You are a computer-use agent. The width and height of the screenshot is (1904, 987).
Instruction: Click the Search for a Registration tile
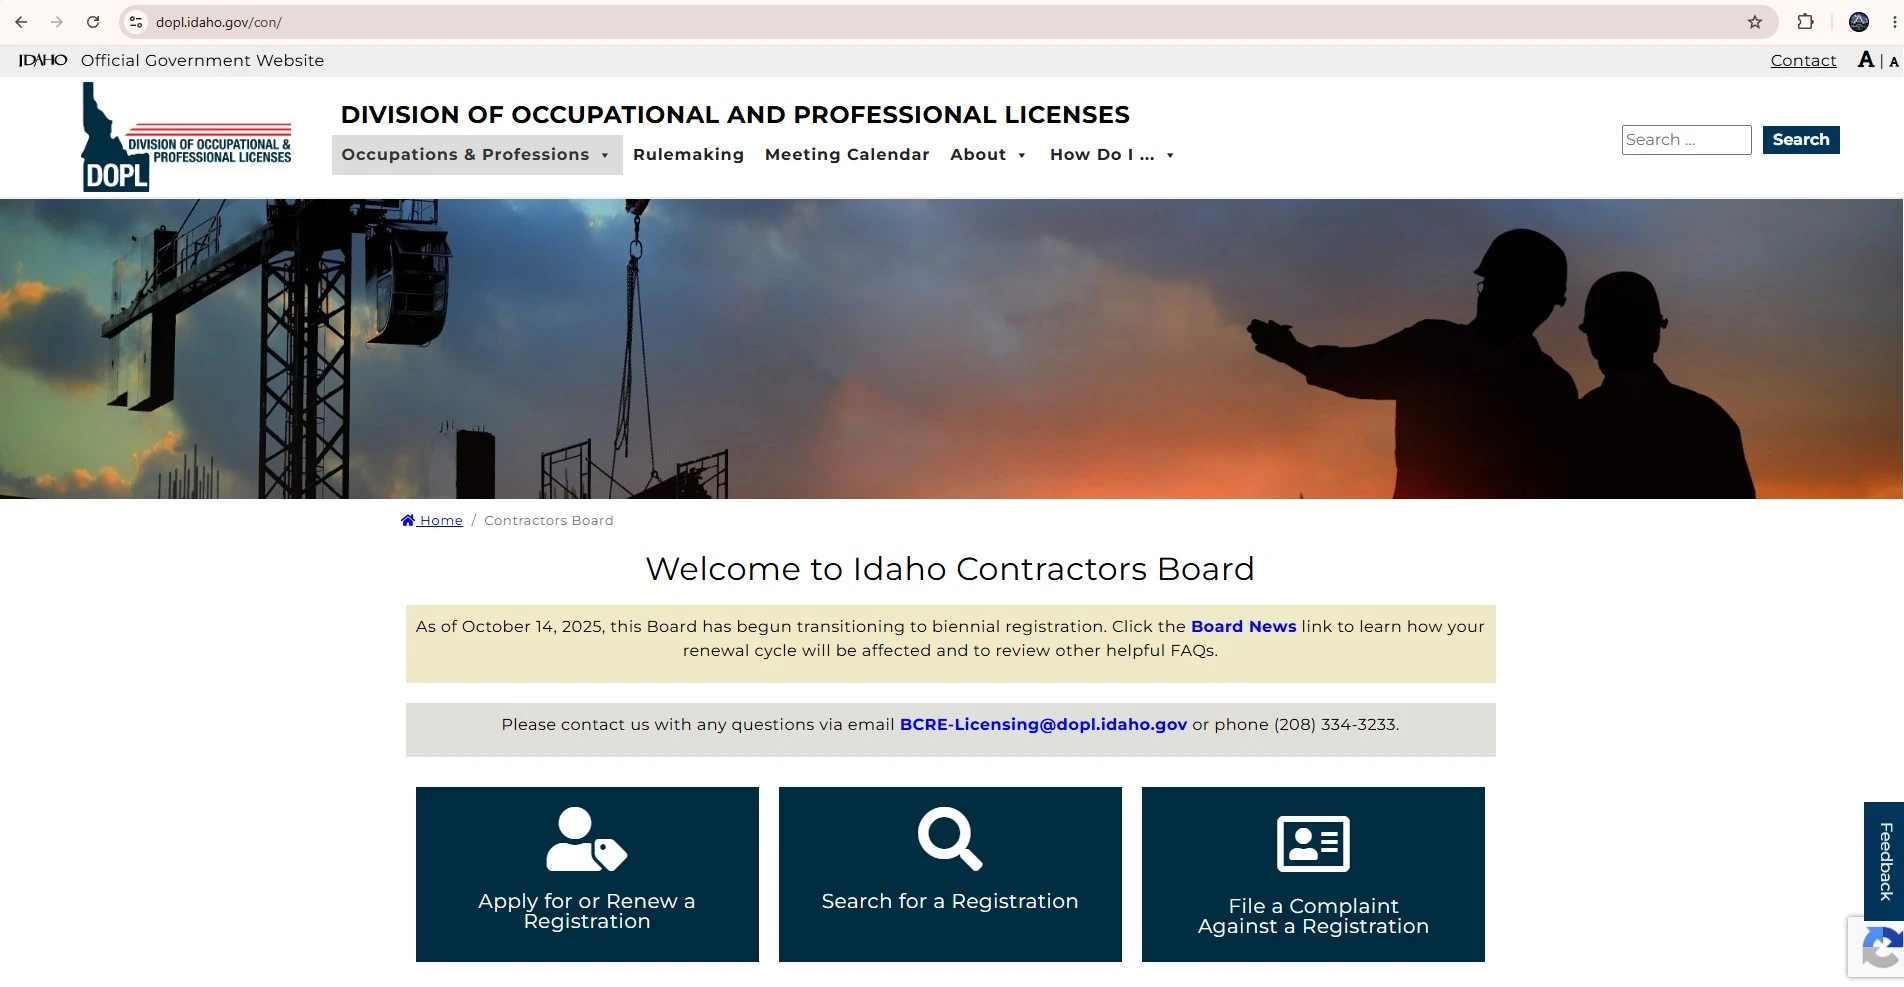pos(950,874)
